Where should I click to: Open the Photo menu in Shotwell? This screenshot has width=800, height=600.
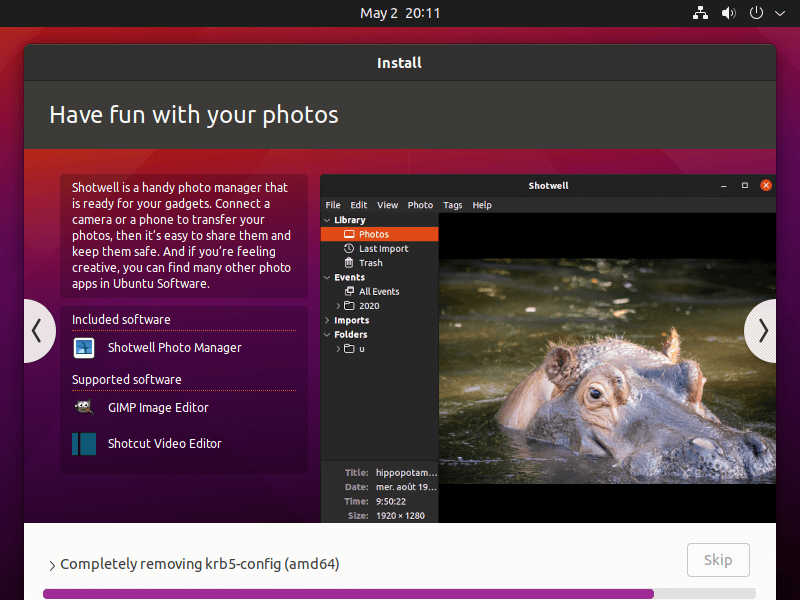[x=420, y=205]
